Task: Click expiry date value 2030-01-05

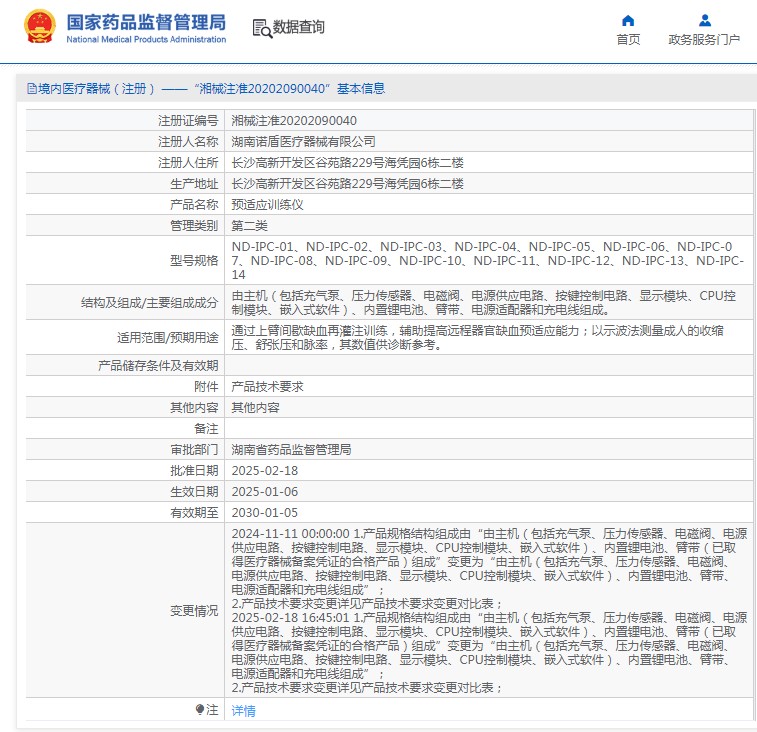Action: [x=265, y=512]
